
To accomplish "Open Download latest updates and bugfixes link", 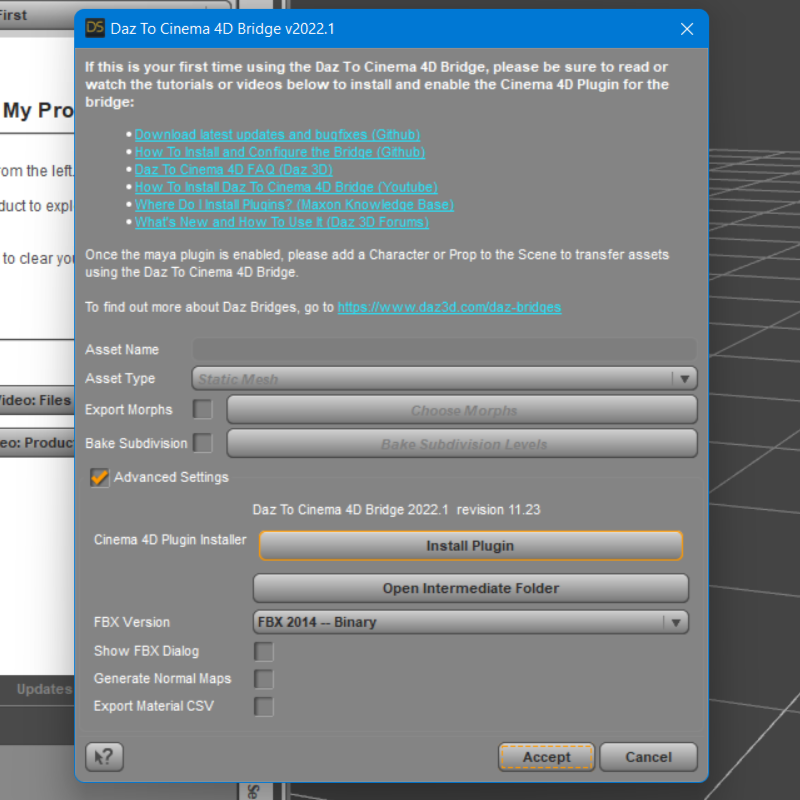I will [278, 135].
